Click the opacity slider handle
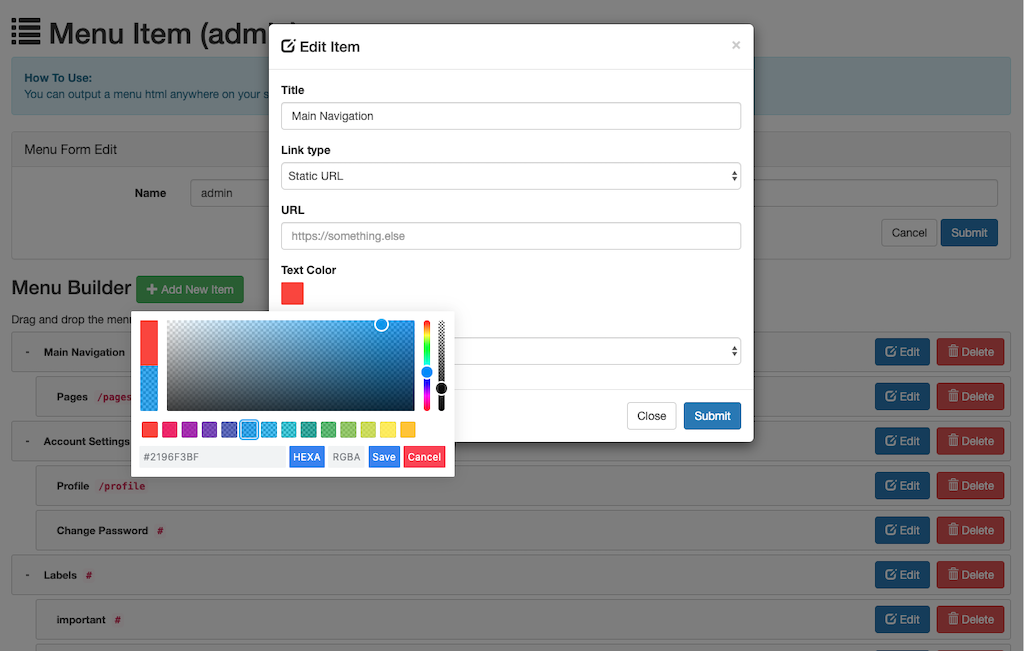1024x651 pixels. point(441,389)
